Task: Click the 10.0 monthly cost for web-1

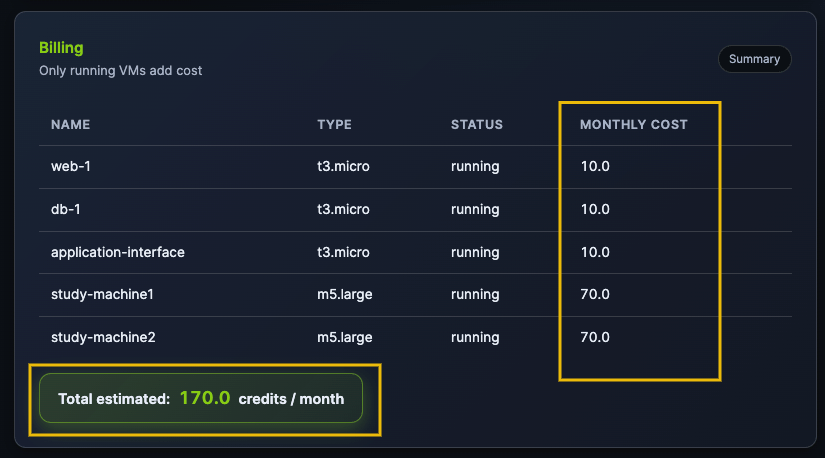Action: (x=595, y=166)
